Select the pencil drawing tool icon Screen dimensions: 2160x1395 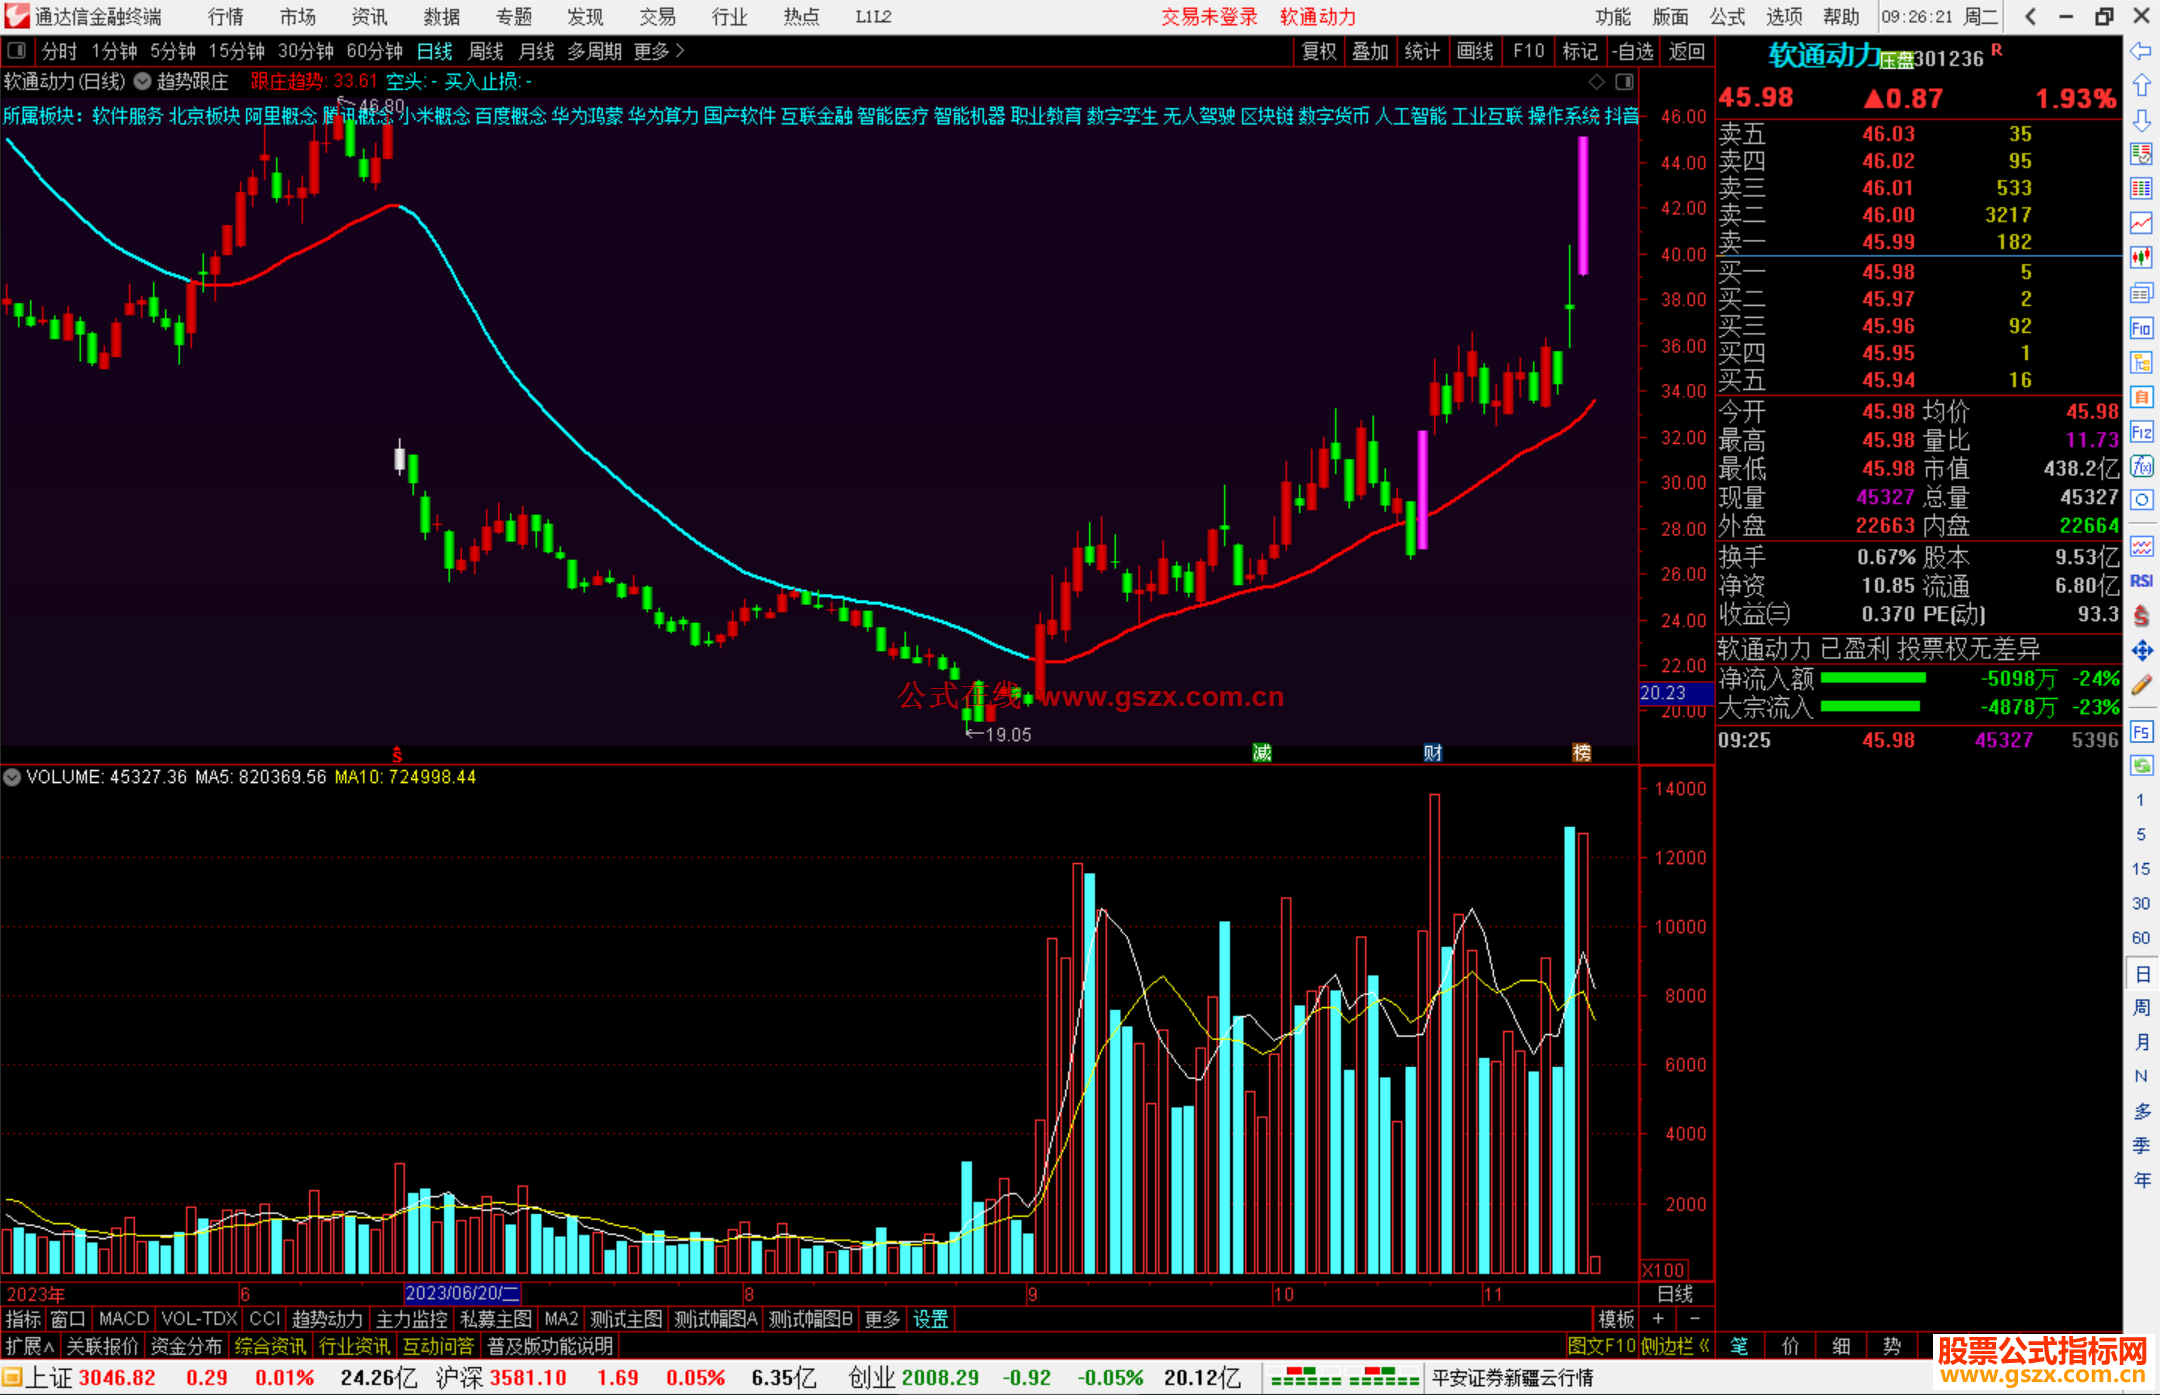(x=2141, y=685)
